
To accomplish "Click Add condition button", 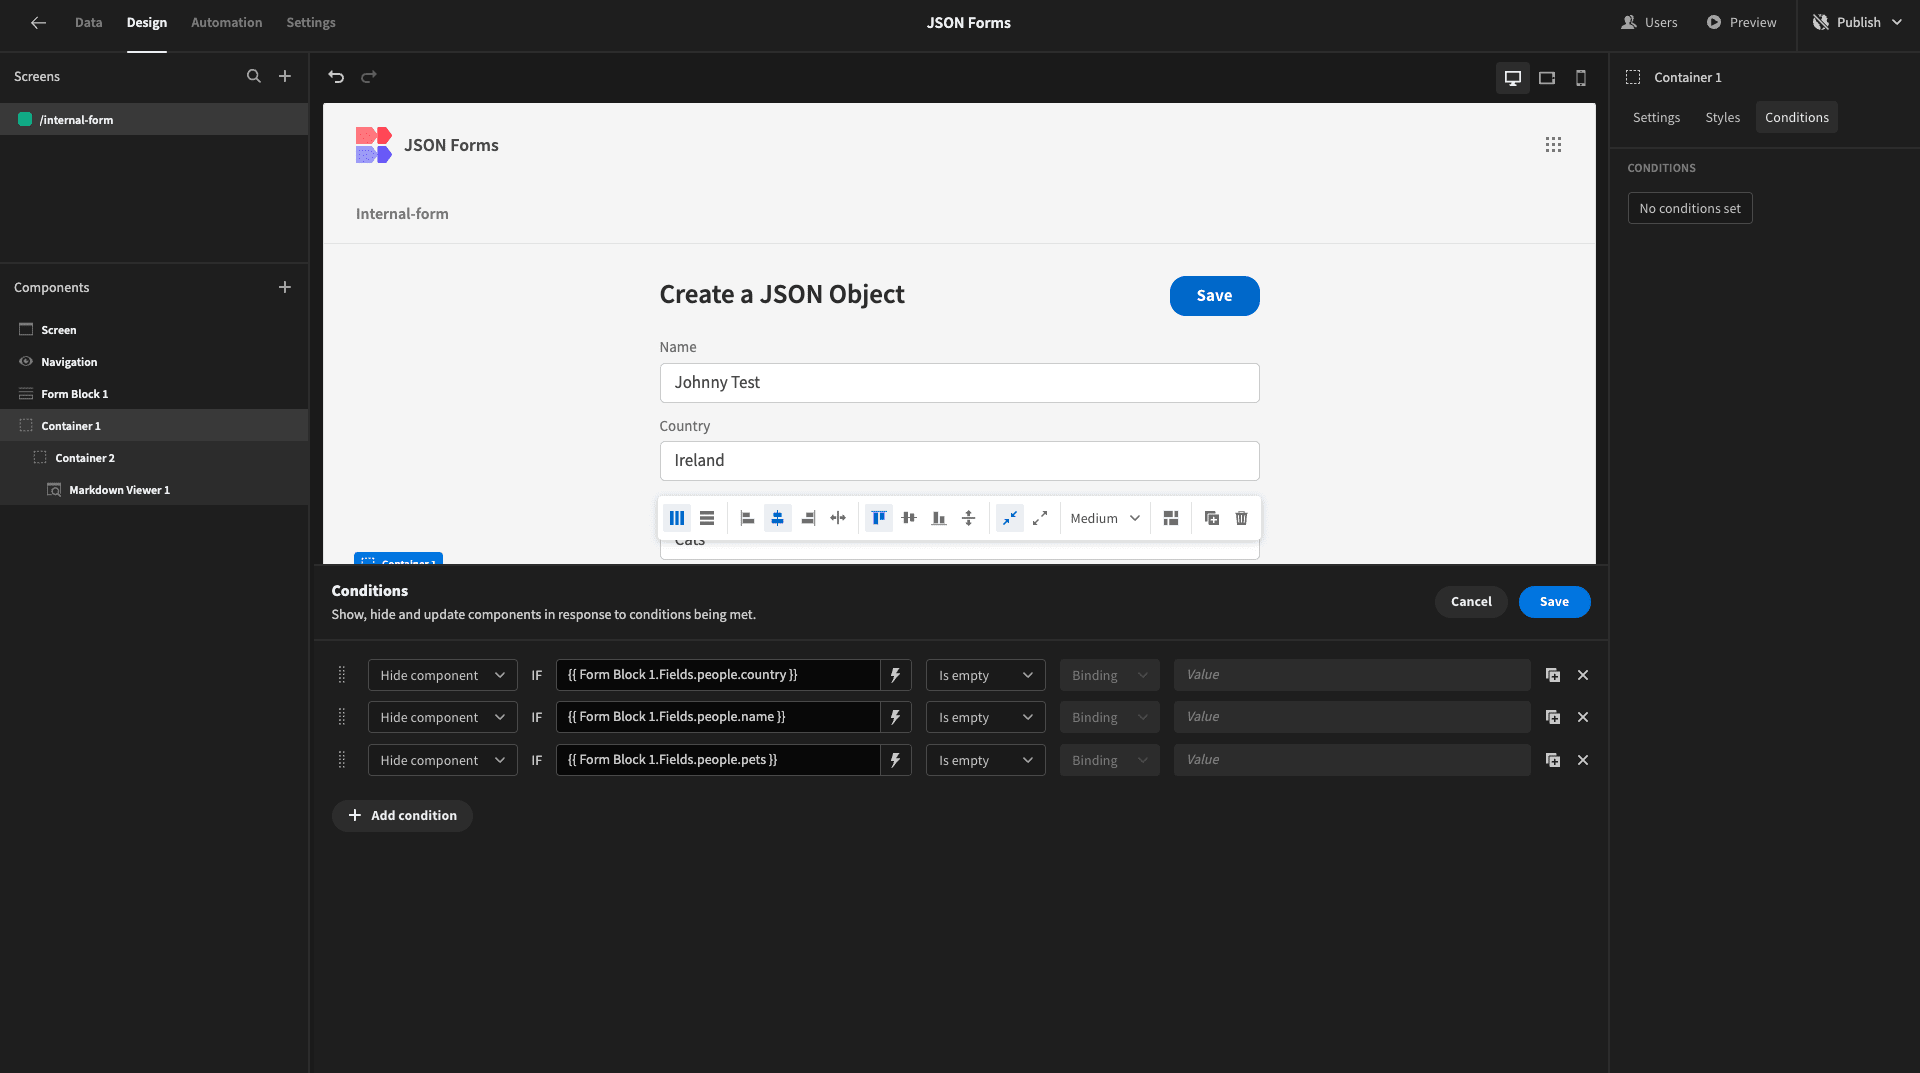I will coord(402,815).
